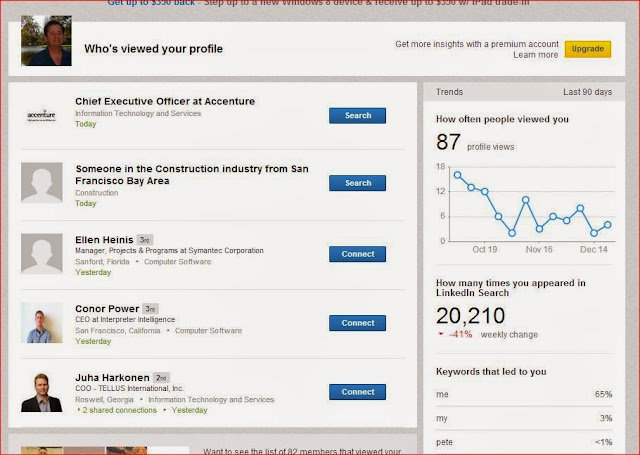Click your own profile photo at top

point(46,40)
